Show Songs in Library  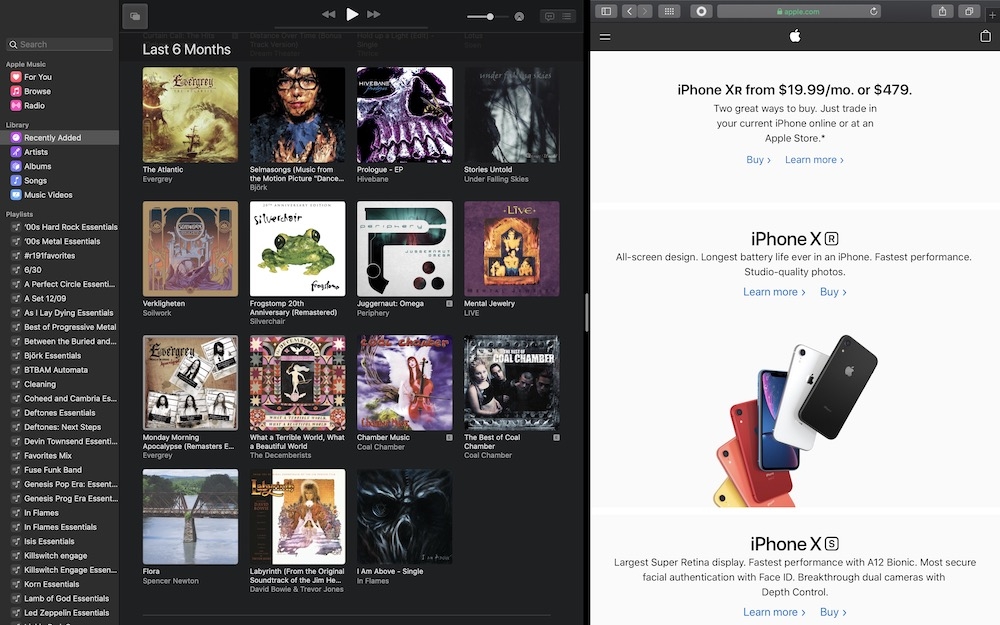[x=59, y=180]
